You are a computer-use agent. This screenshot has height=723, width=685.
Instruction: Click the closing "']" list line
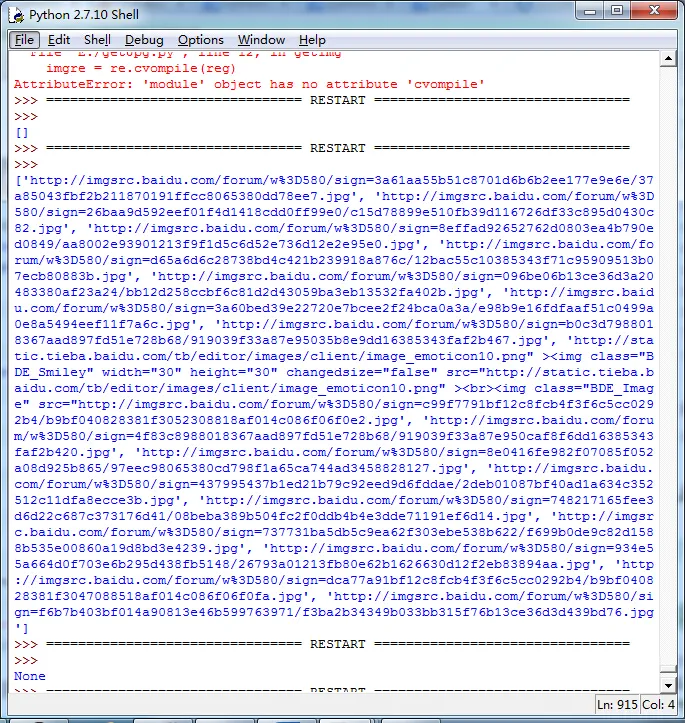point(22,628)
